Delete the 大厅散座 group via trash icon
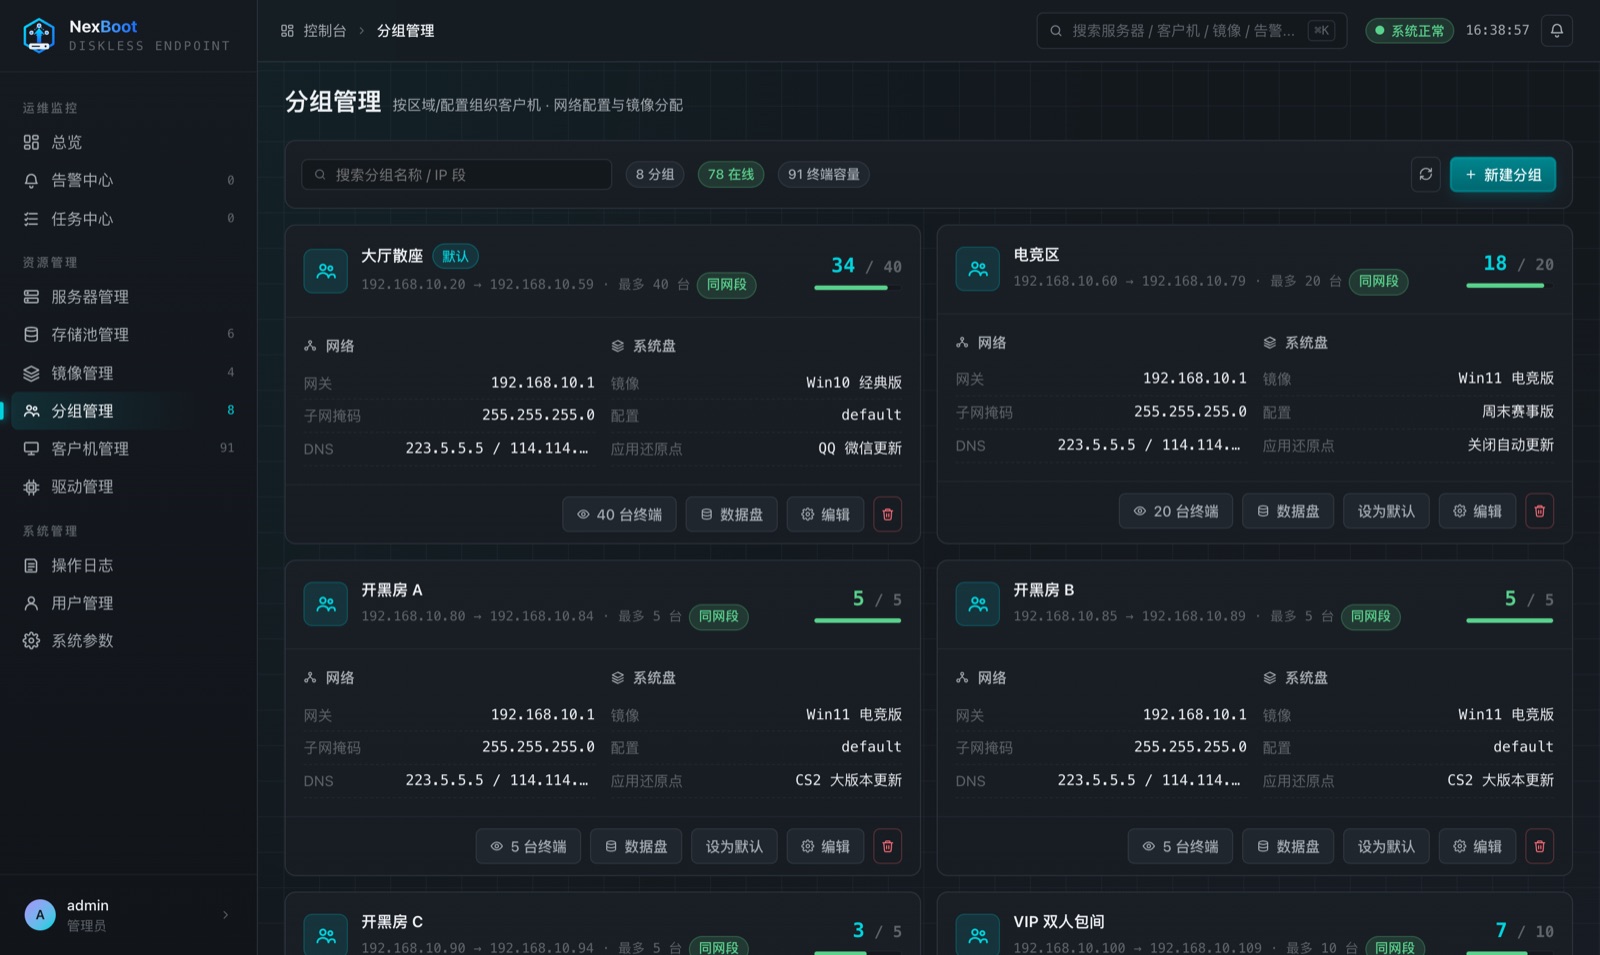 pos(887,514)
